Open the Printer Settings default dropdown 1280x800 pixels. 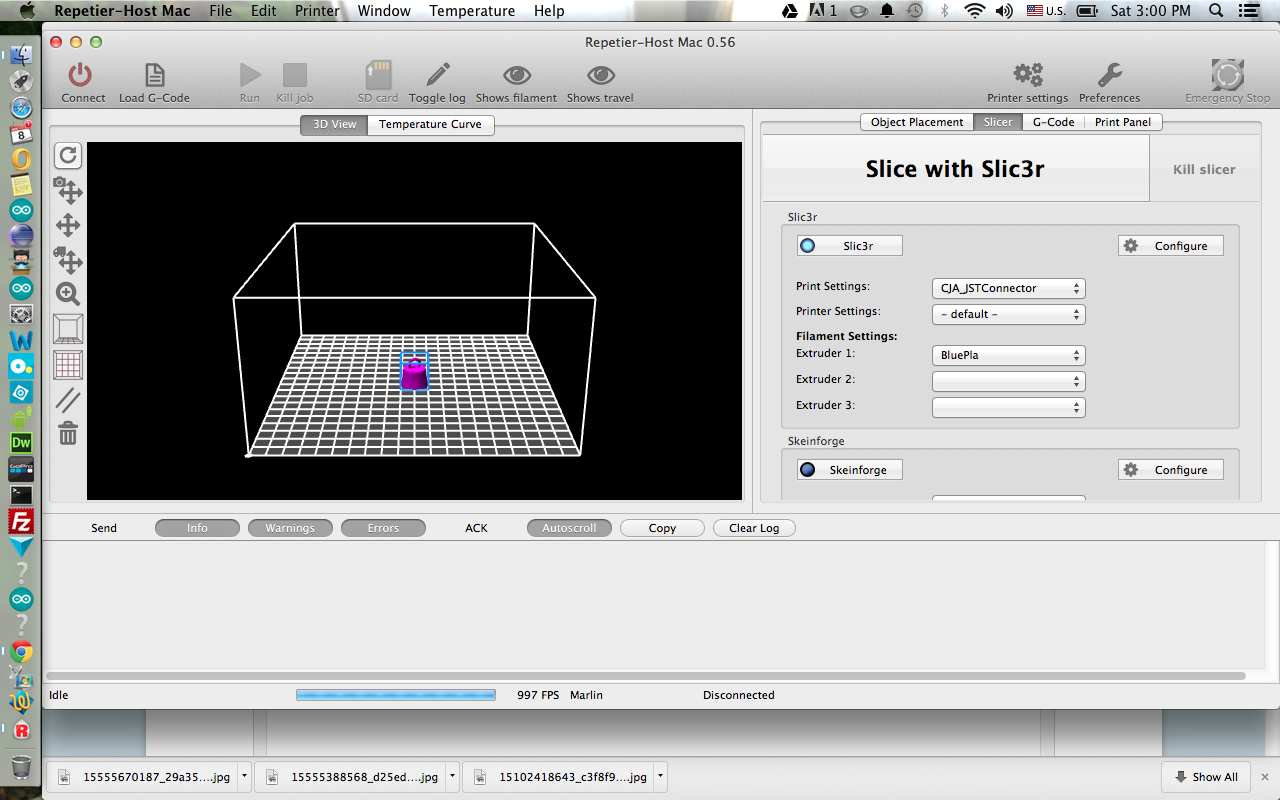click(1008, 314)
